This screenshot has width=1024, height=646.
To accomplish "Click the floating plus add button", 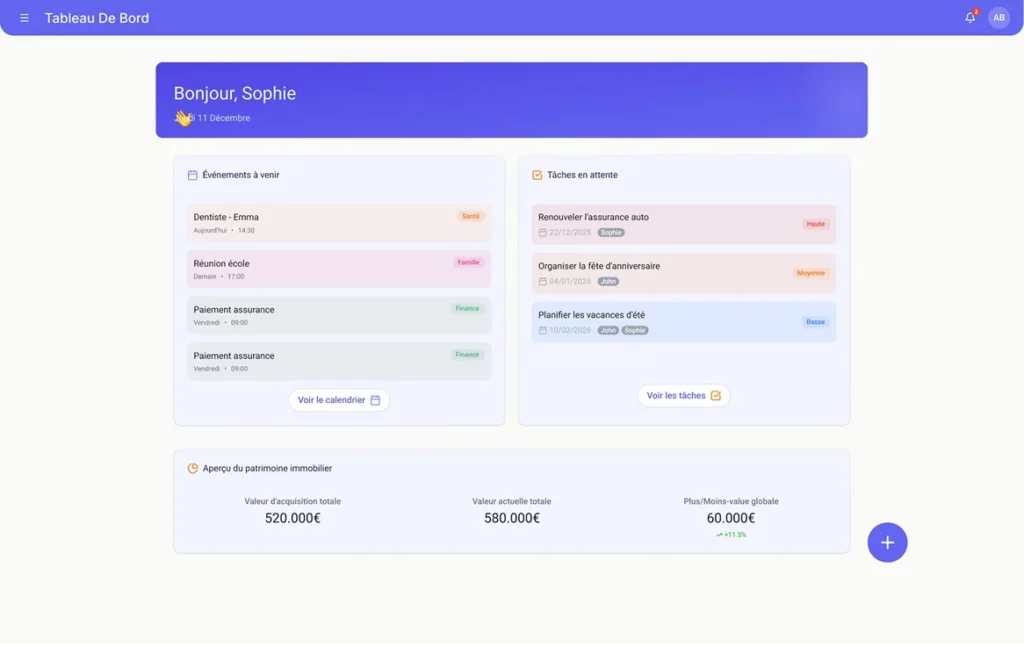I will click(887, 542).
